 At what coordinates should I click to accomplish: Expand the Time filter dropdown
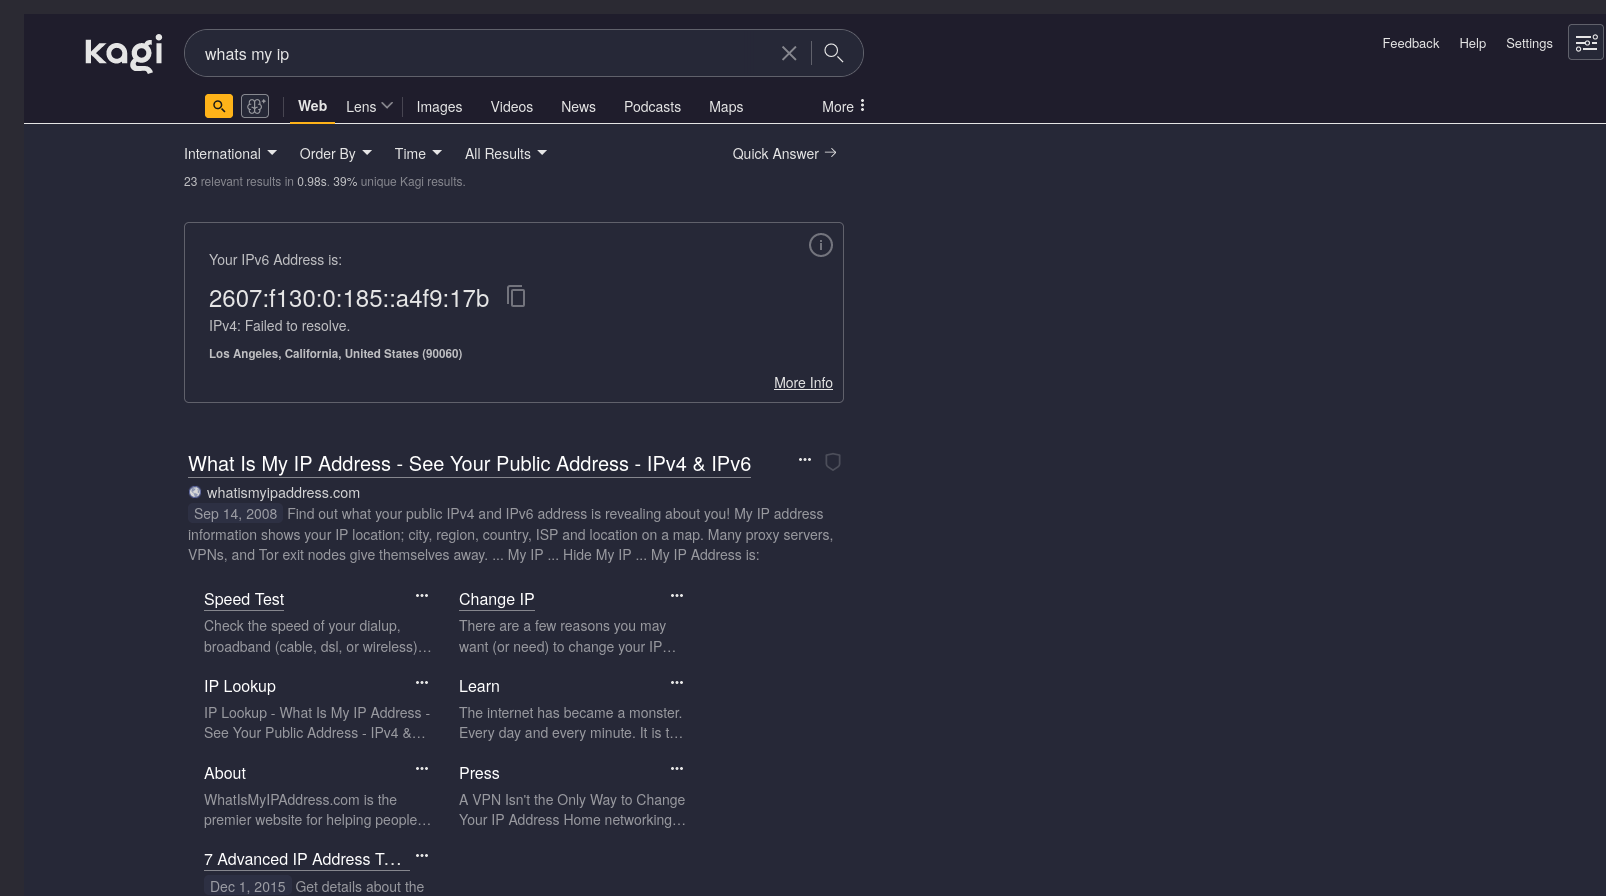418,154
